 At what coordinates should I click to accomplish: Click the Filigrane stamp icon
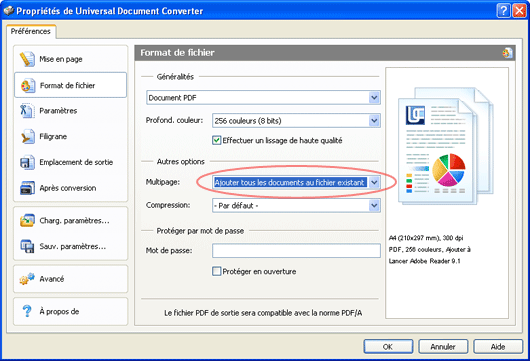pyautogui.click(x=27, y=136)
